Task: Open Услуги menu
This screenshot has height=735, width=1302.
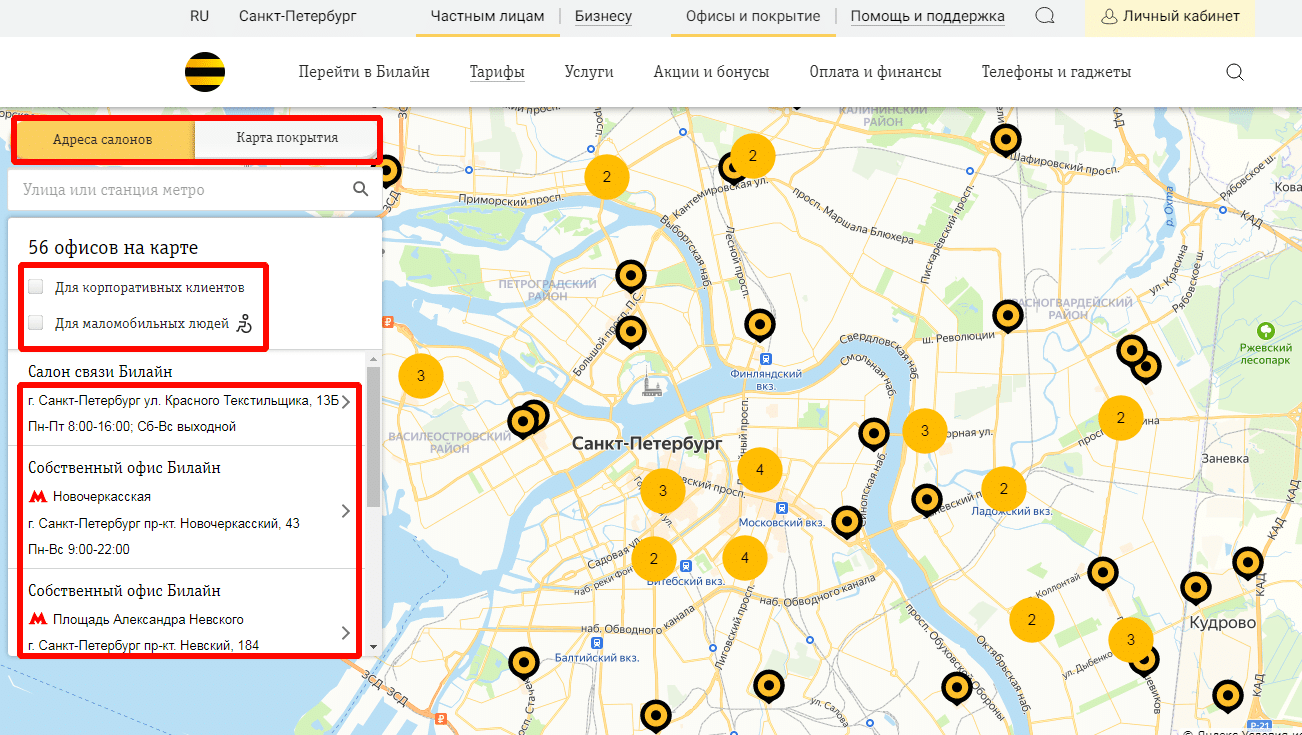Action: [589, 72]
